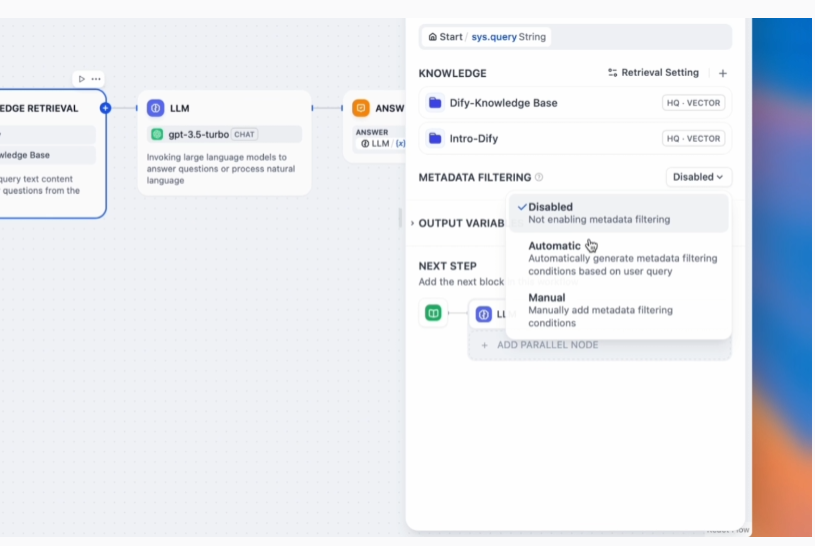Screen dimensions: 815x546
Task: Click the orange Answer node icon
Action: tap(361, 108)
